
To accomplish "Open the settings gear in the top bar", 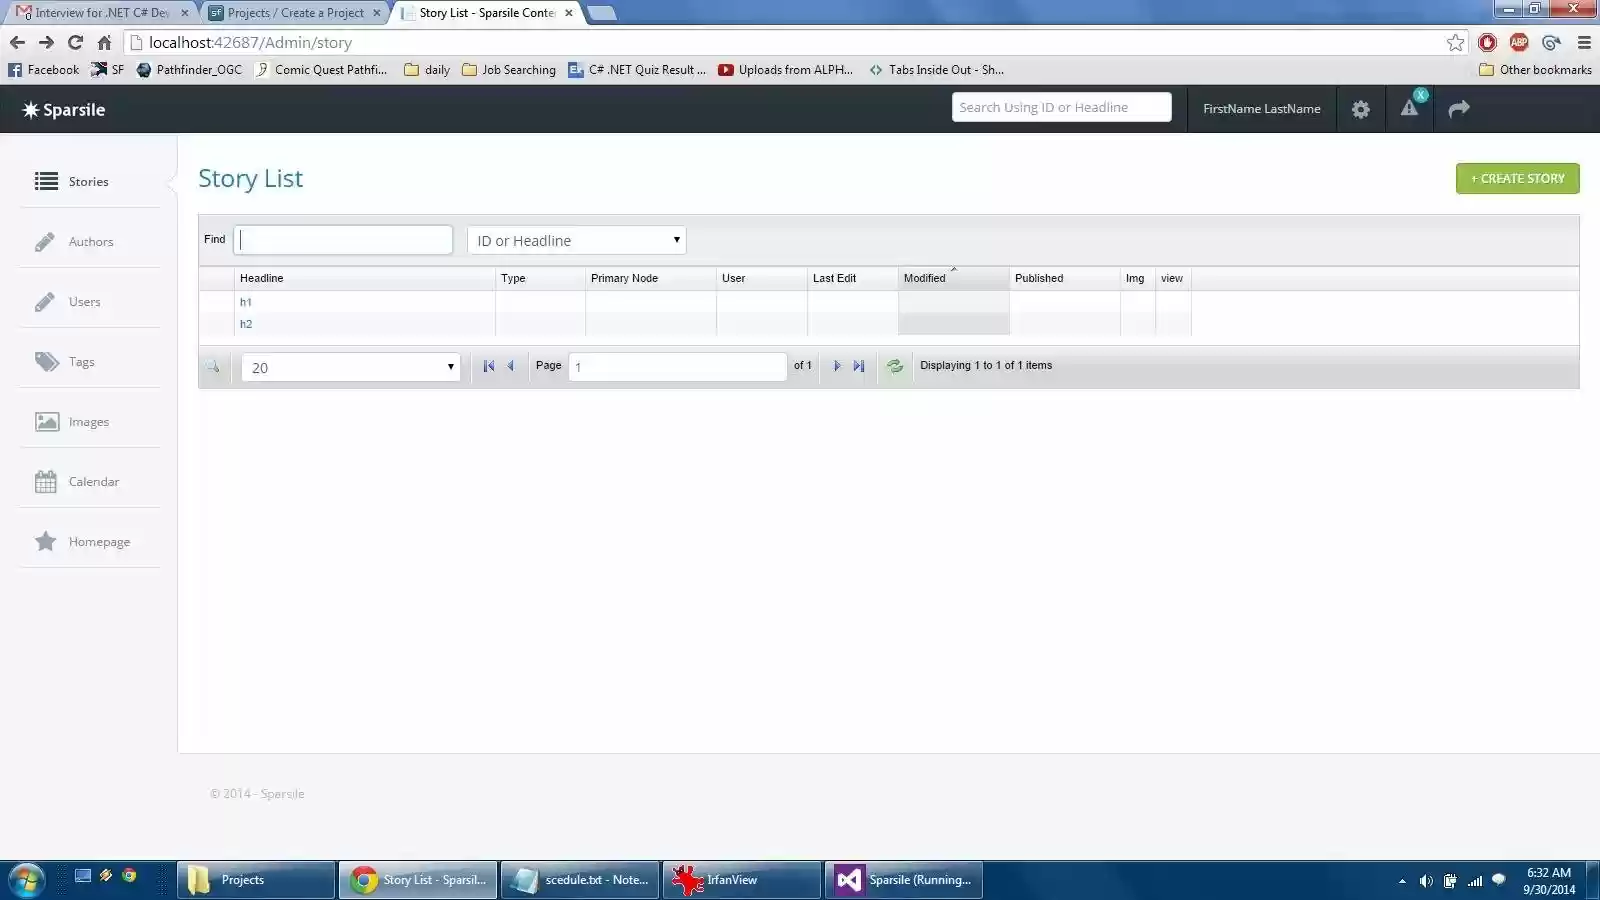I will [x=1360, y=109].
